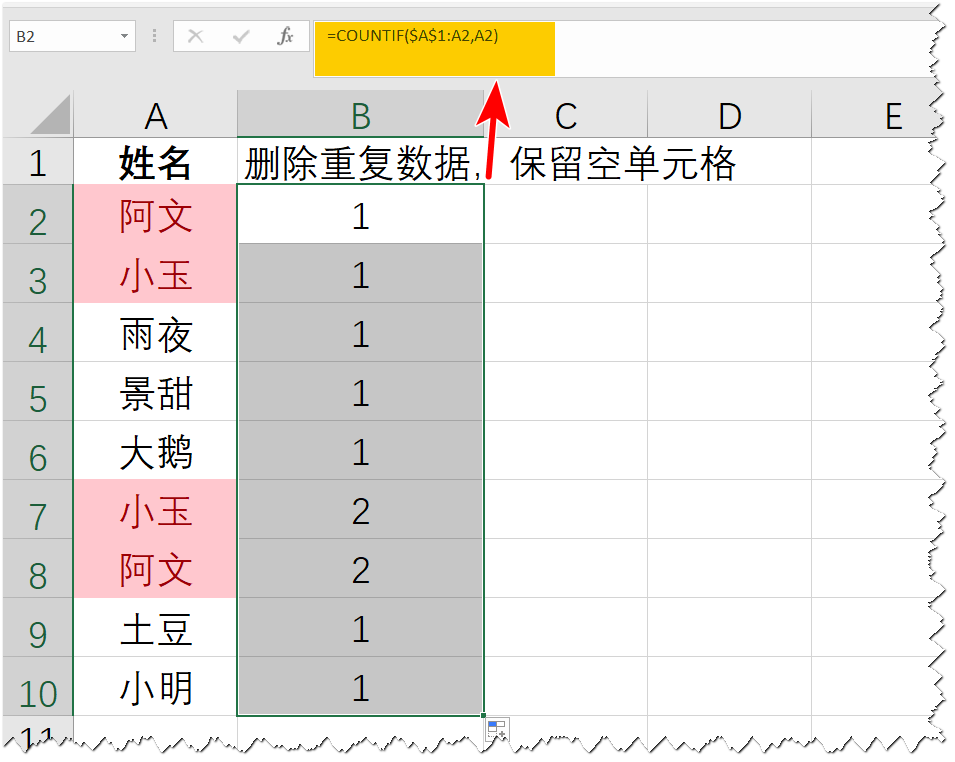
Task: Click cell B6 showing 1
Action: point(361,451)
